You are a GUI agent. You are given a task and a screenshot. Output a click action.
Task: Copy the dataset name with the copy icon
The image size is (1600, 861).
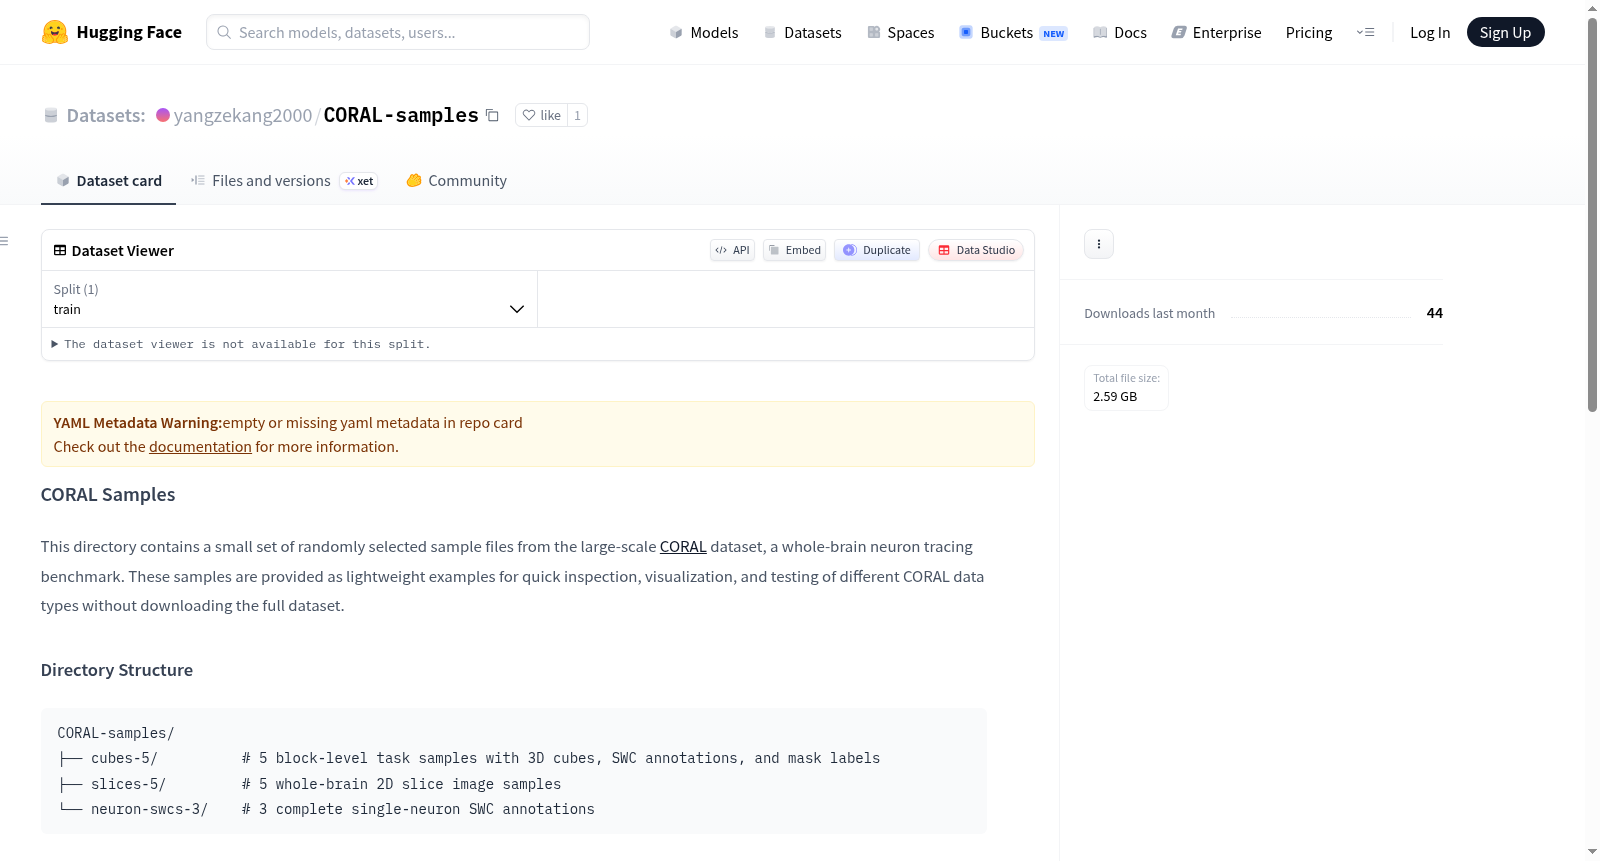click(x=492, y=115)
